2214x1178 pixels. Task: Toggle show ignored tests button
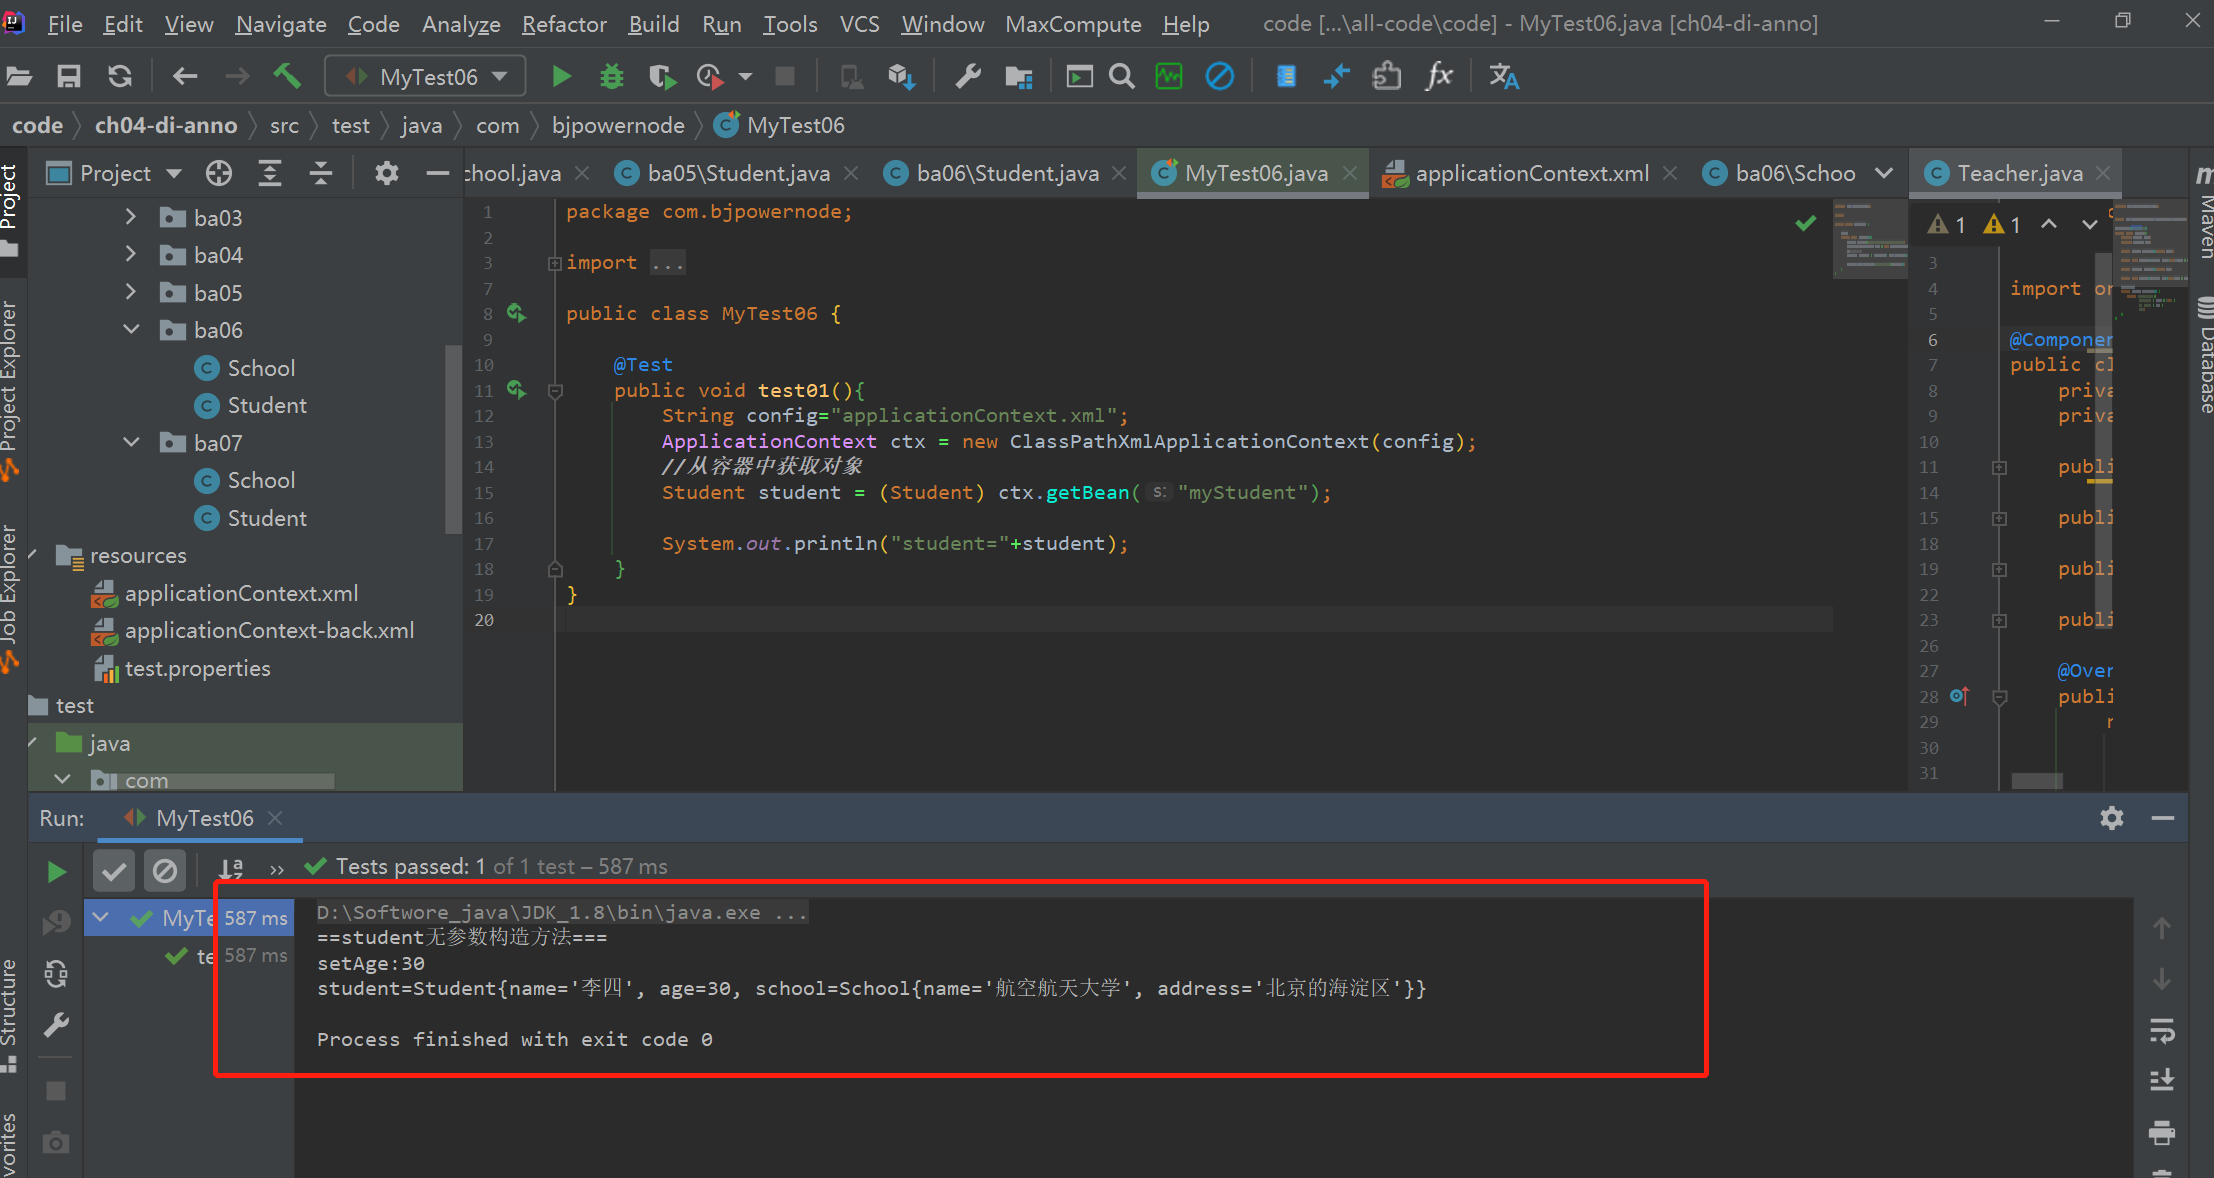[165, 871]
